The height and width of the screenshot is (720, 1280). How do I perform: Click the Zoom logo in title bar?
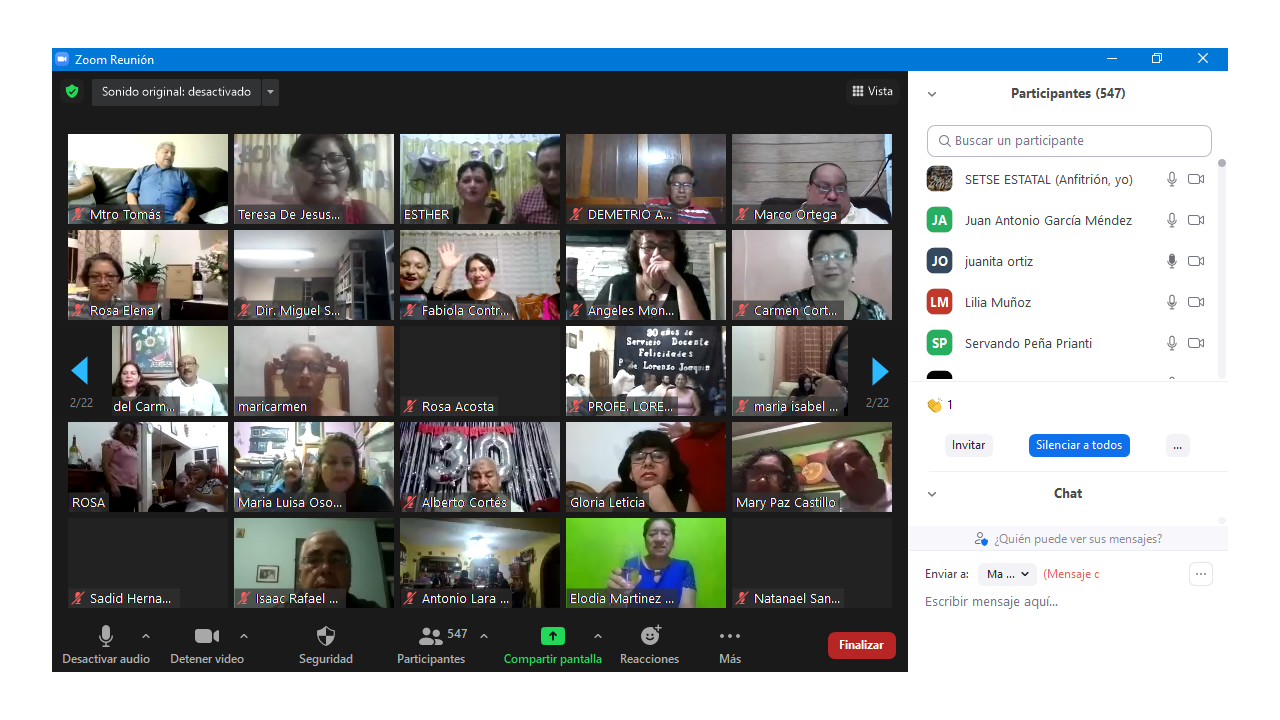coord(62,59)
